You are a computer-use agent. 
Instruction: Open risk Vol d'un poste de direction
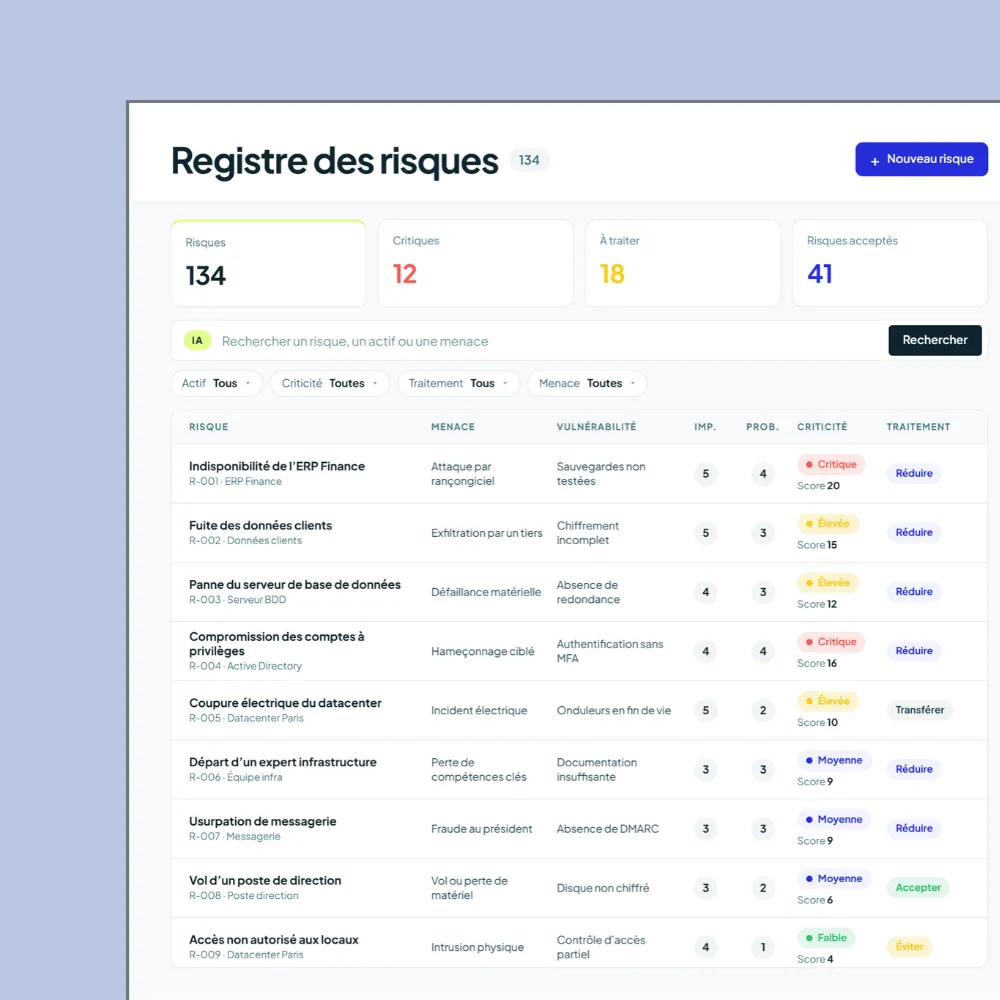[x=265, y=881]
